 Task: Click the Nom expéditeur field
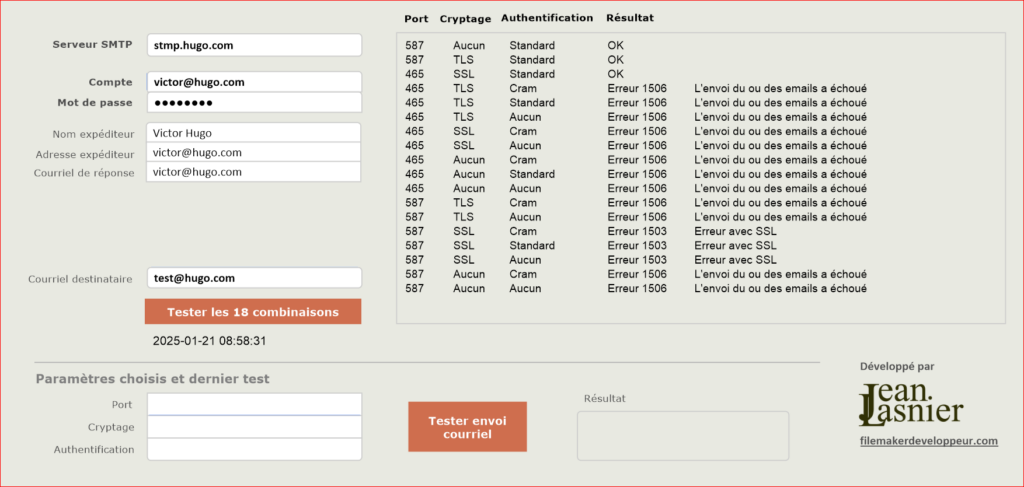(x=254, y=133)
